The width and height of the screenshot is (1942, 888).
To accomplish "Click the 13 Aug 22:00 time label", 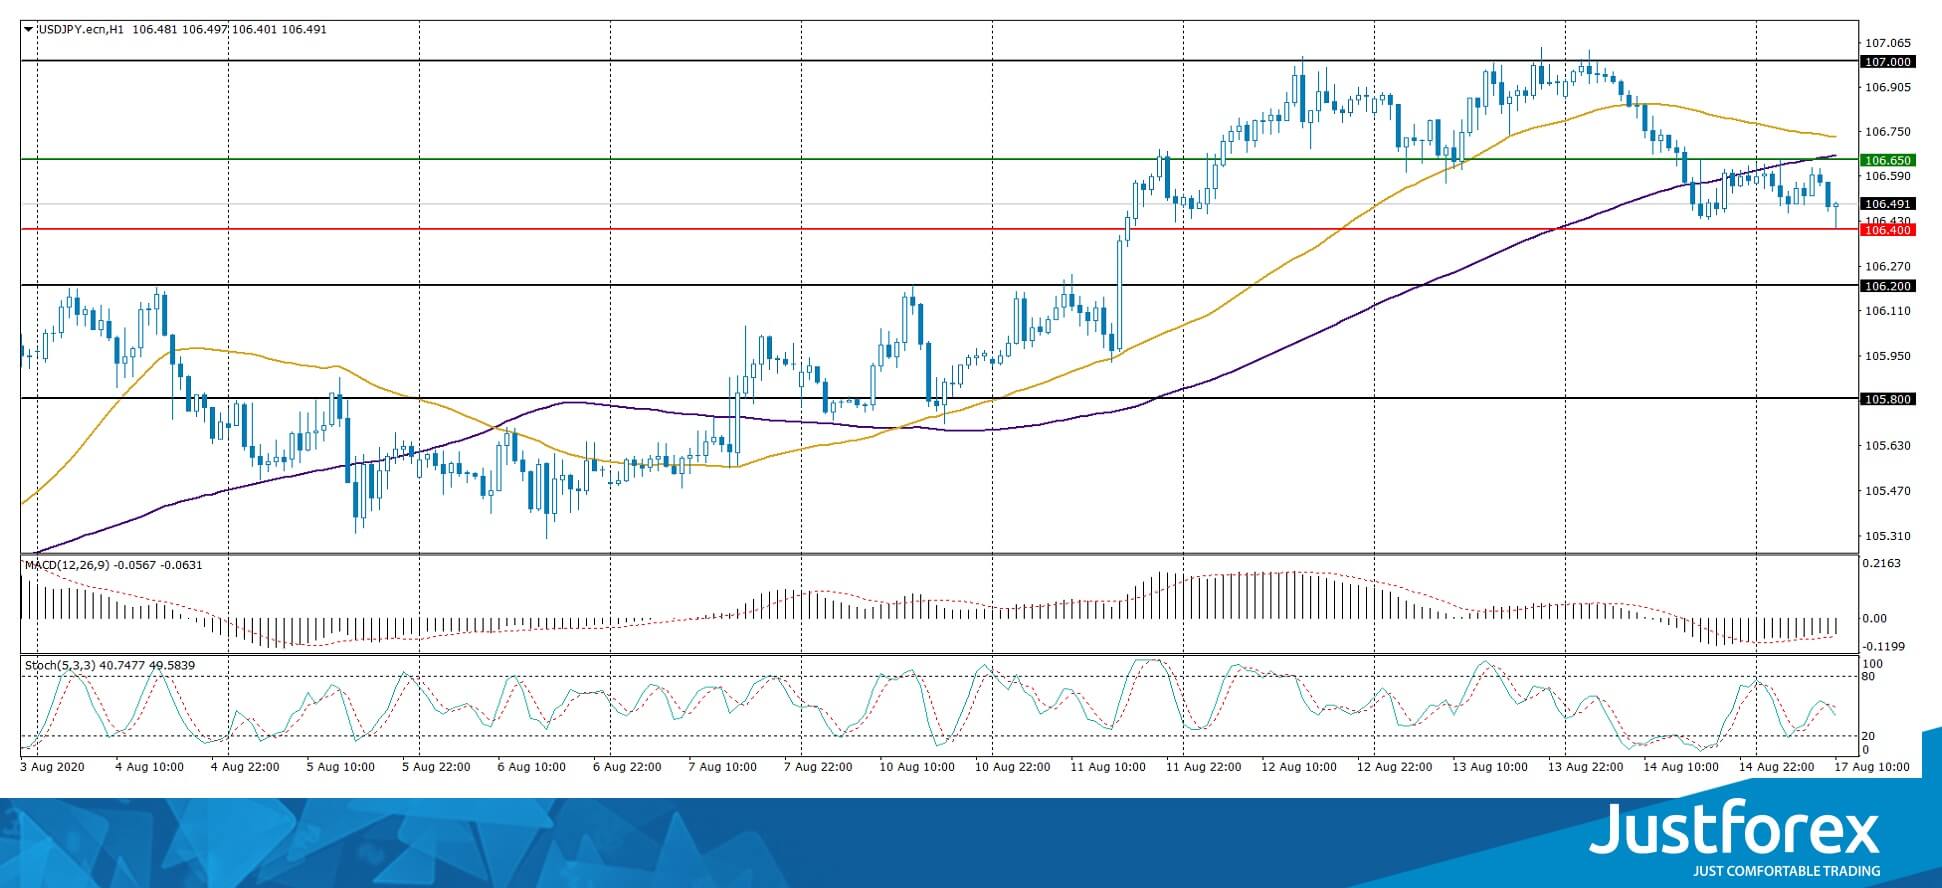I will click(x=1585, y=767).
